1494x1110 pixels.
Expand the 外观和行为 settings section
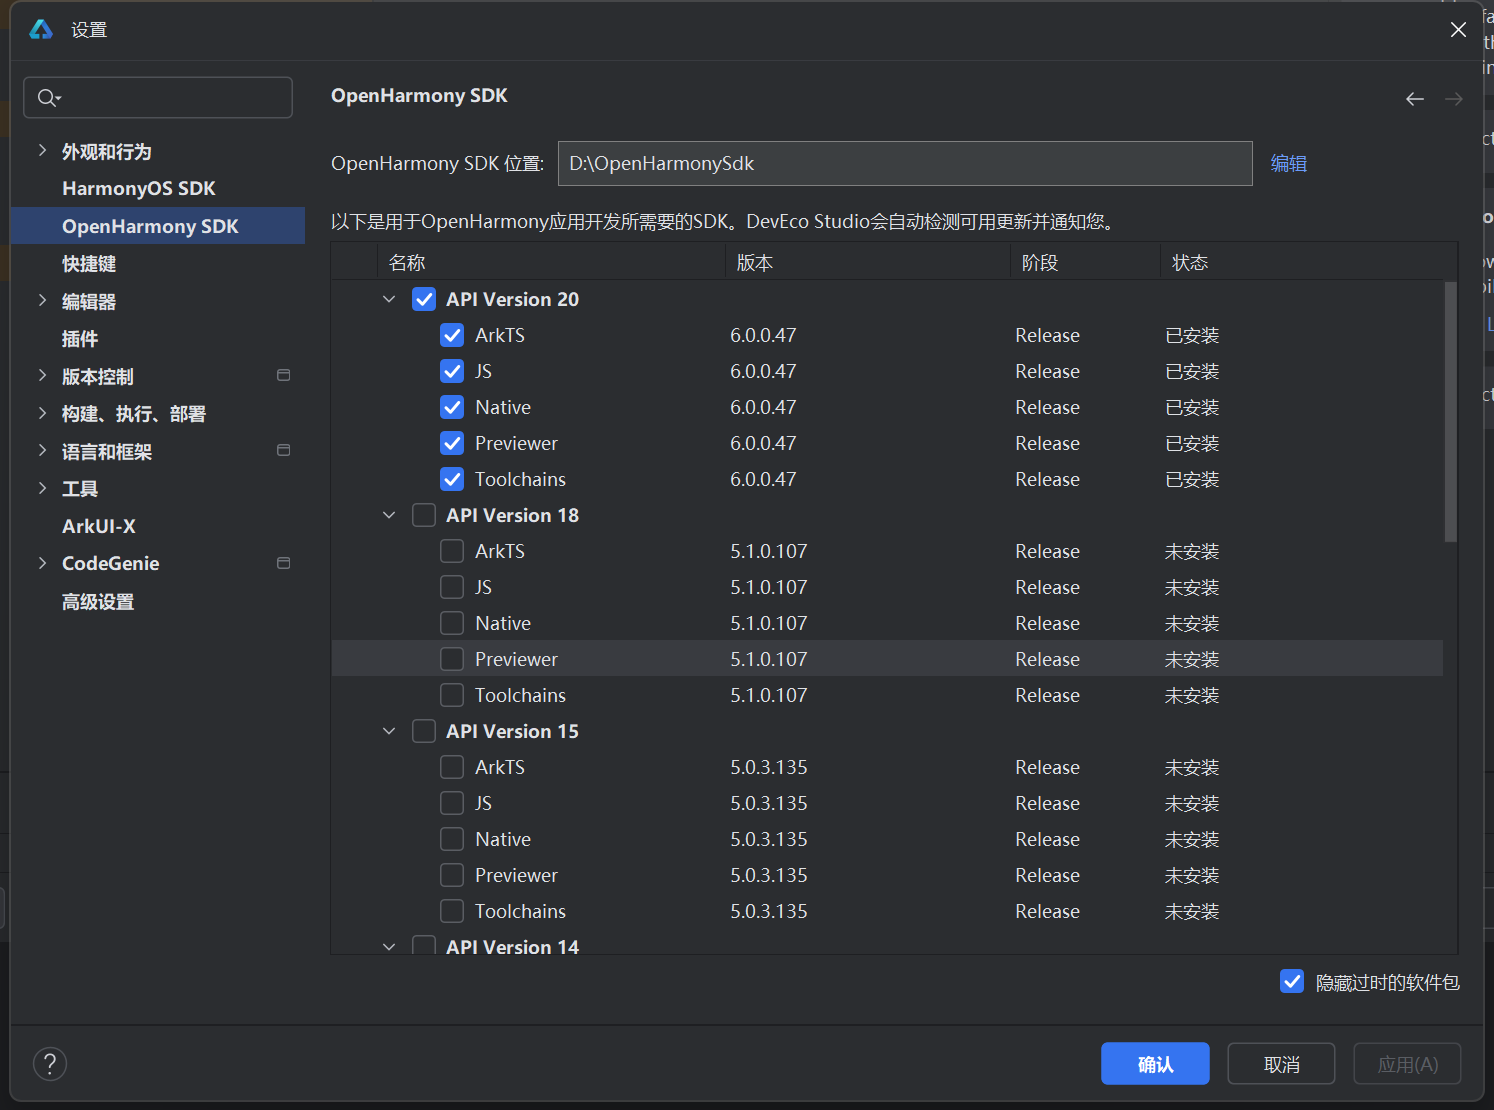[42, 151]
